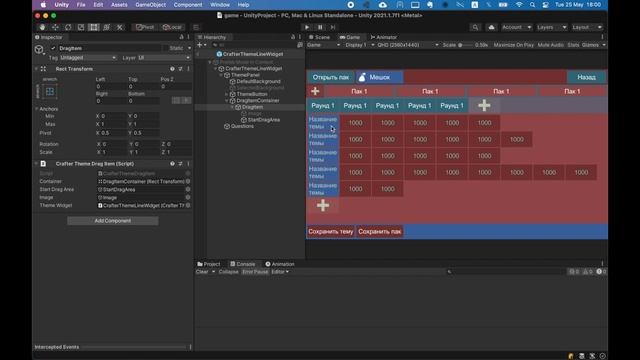Pick object for Theme Widget field

188,205
